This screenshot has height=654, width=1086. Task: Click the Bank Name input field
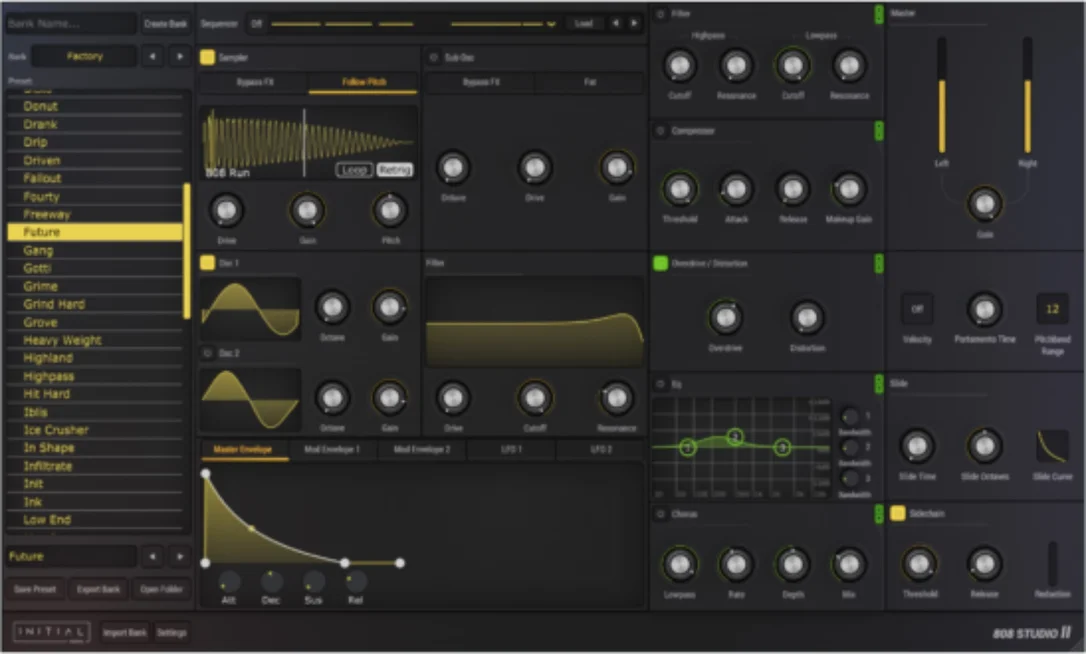click(71, 24)
